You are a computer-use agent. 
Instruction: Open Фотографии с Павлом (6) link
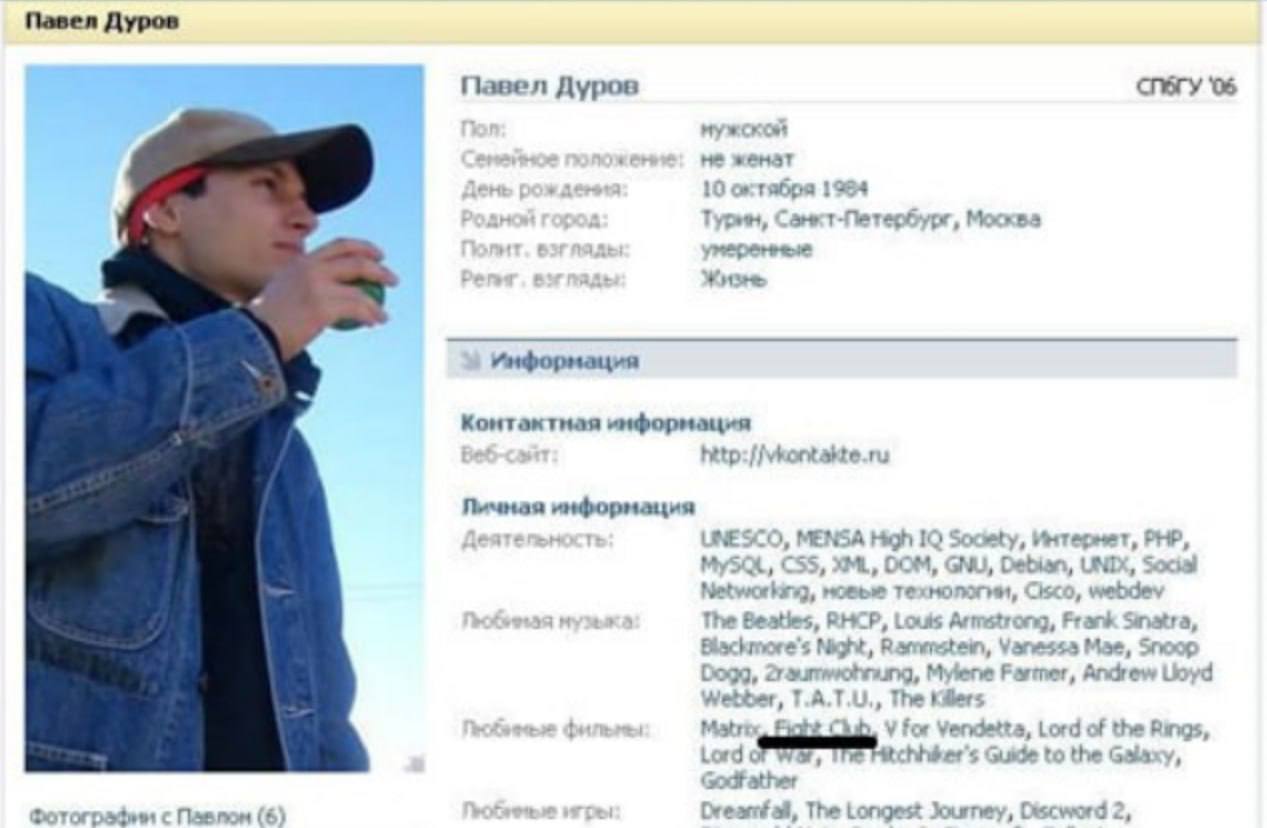coord(157,816)
